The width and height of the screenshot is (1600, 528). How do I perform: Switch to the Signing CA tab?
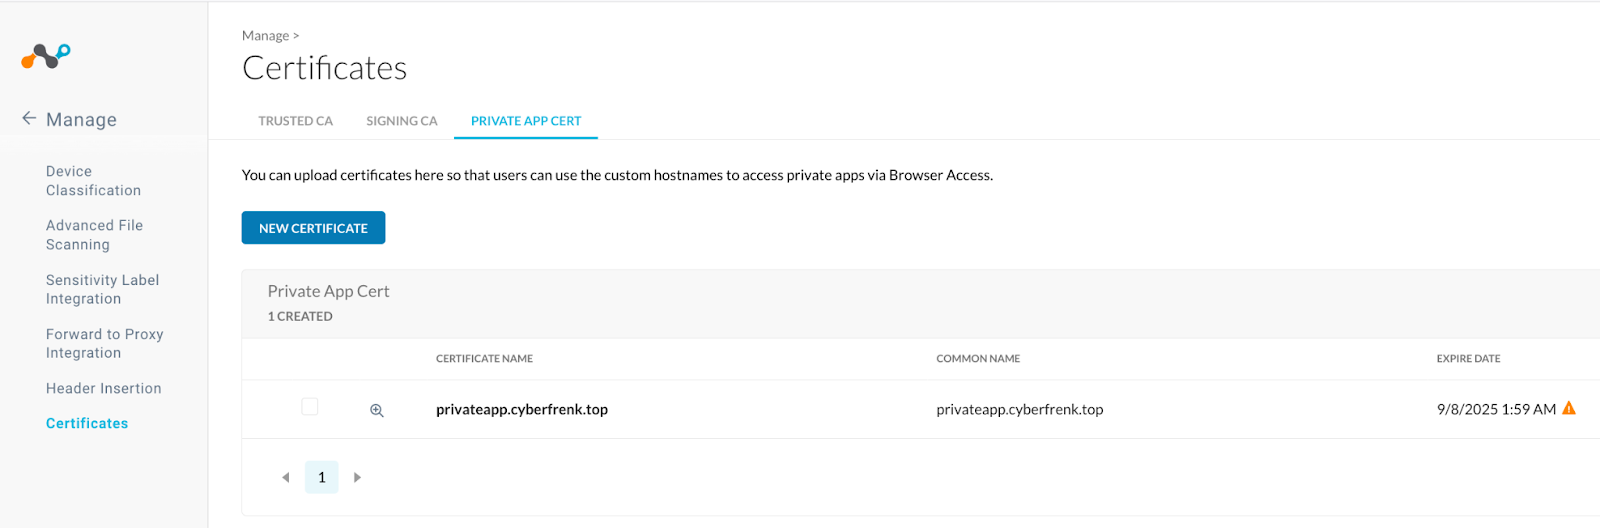[402, 121]
